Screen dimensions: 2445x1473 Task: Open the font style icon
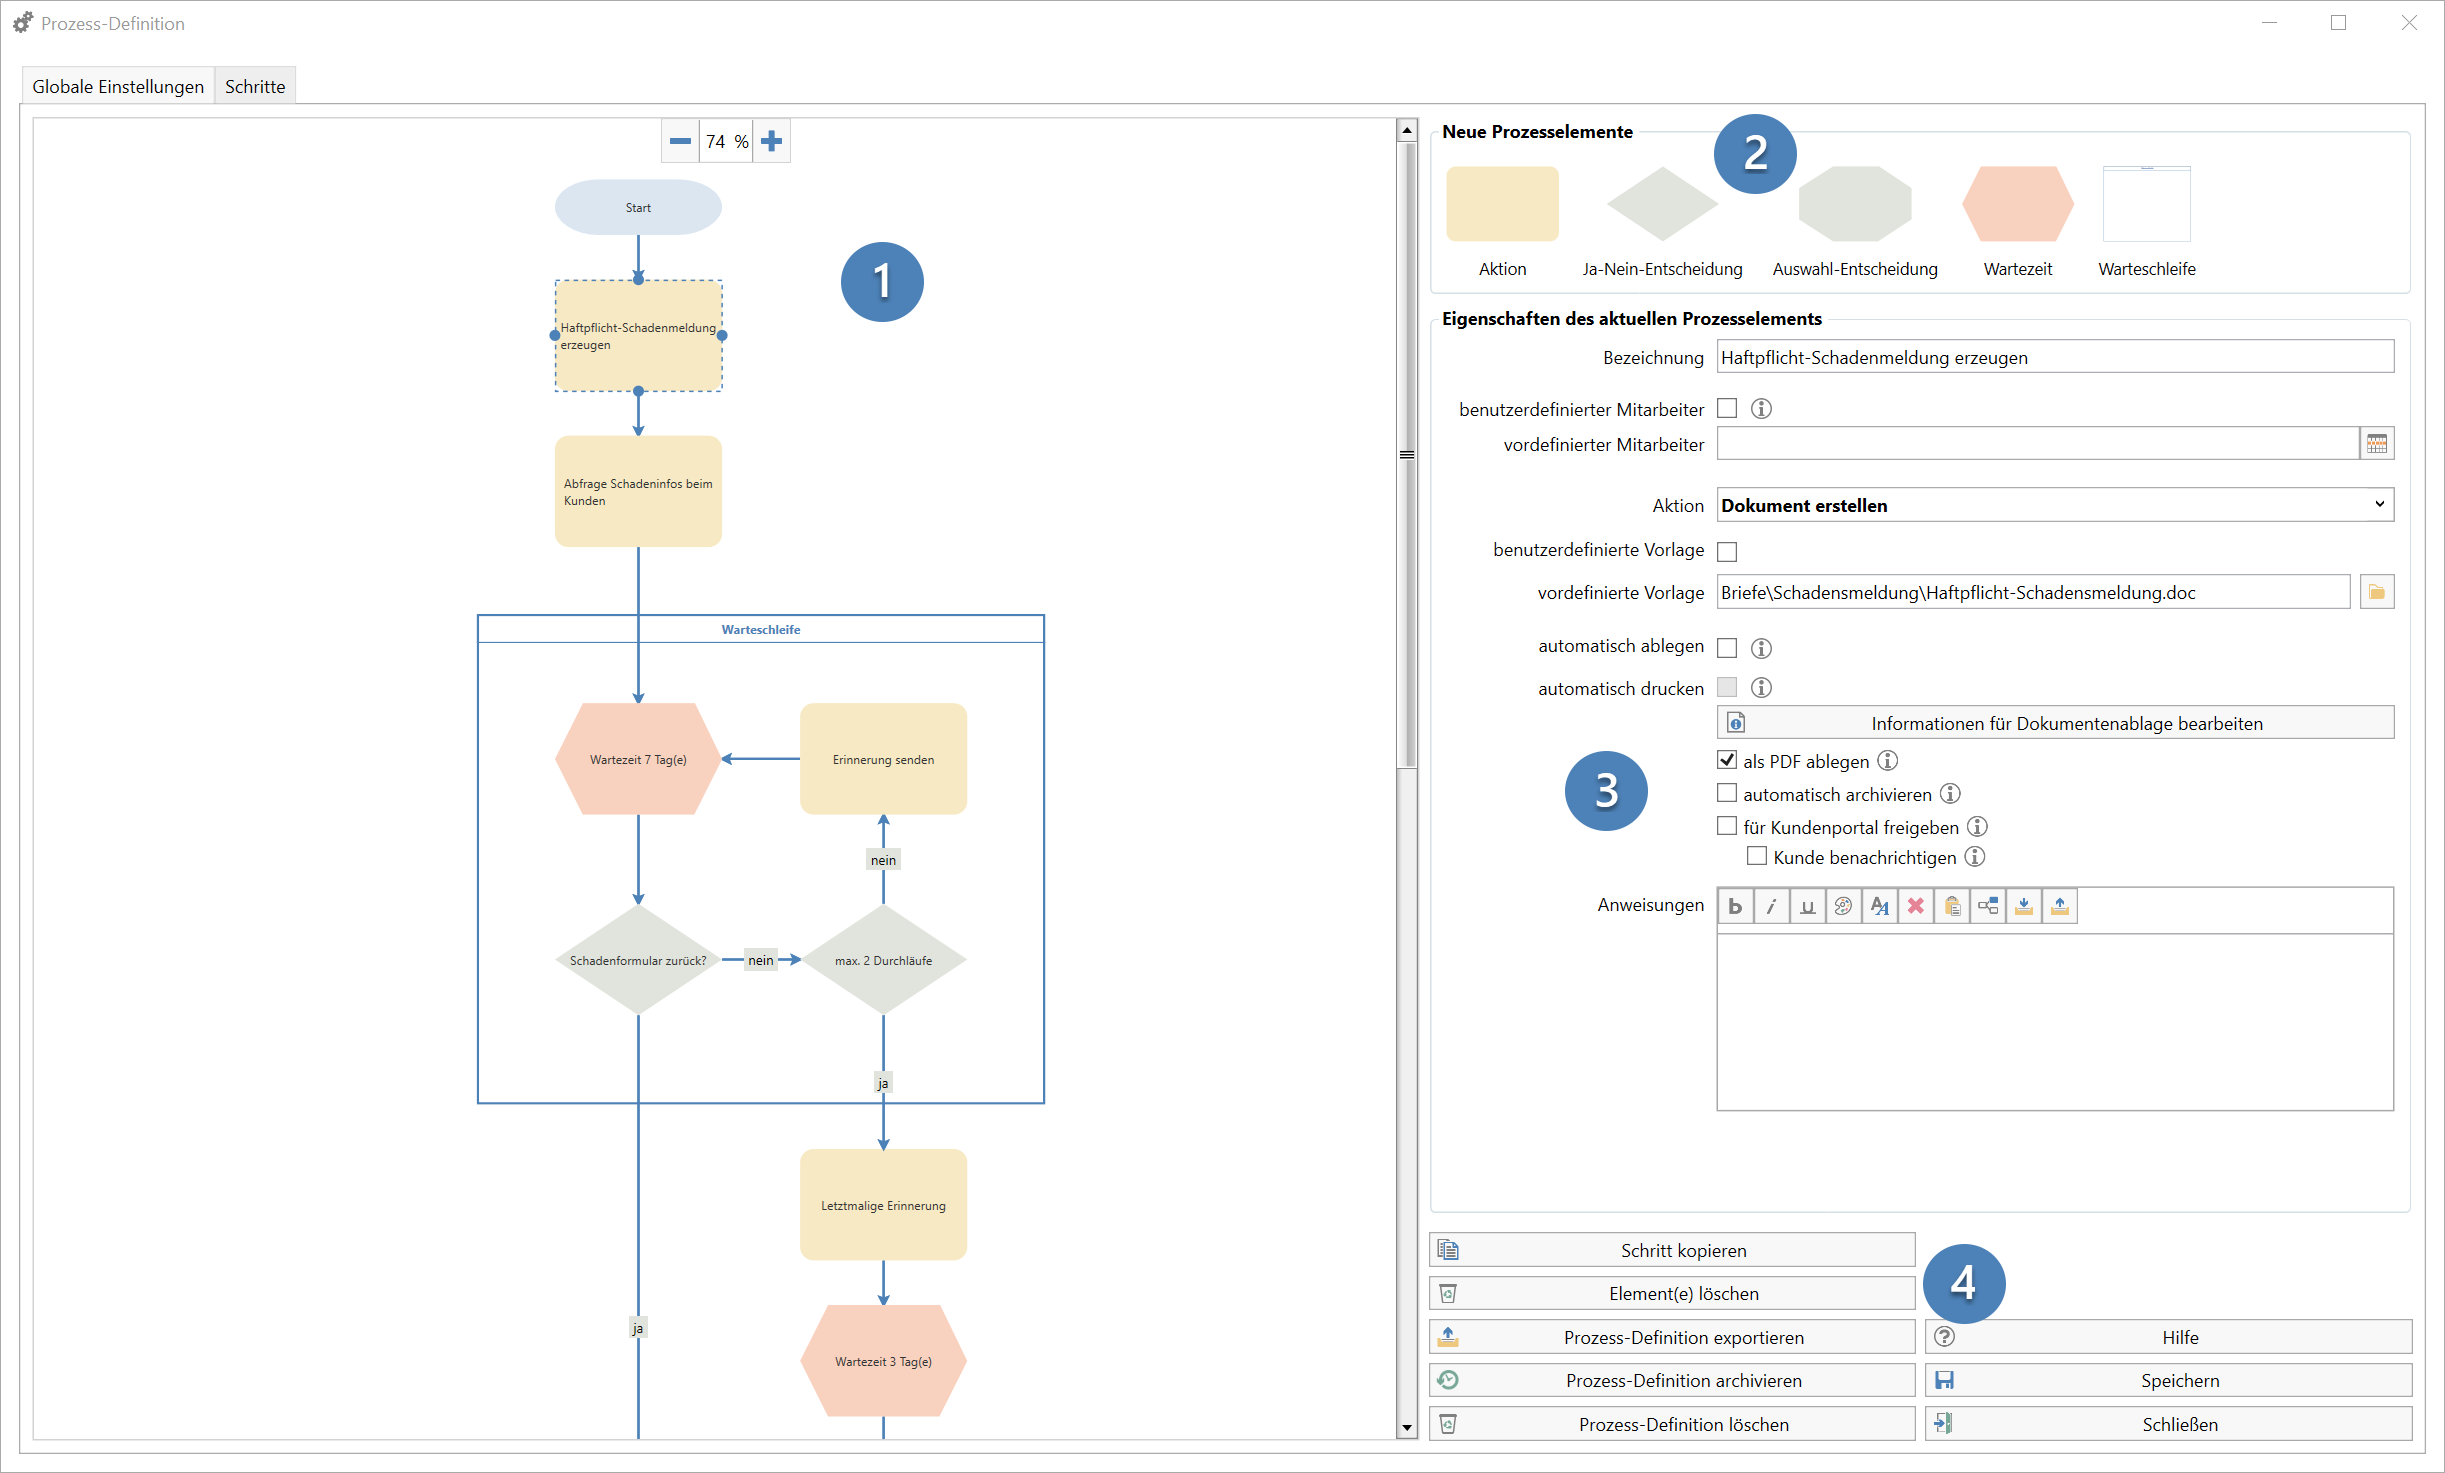tap(1879, 906)
